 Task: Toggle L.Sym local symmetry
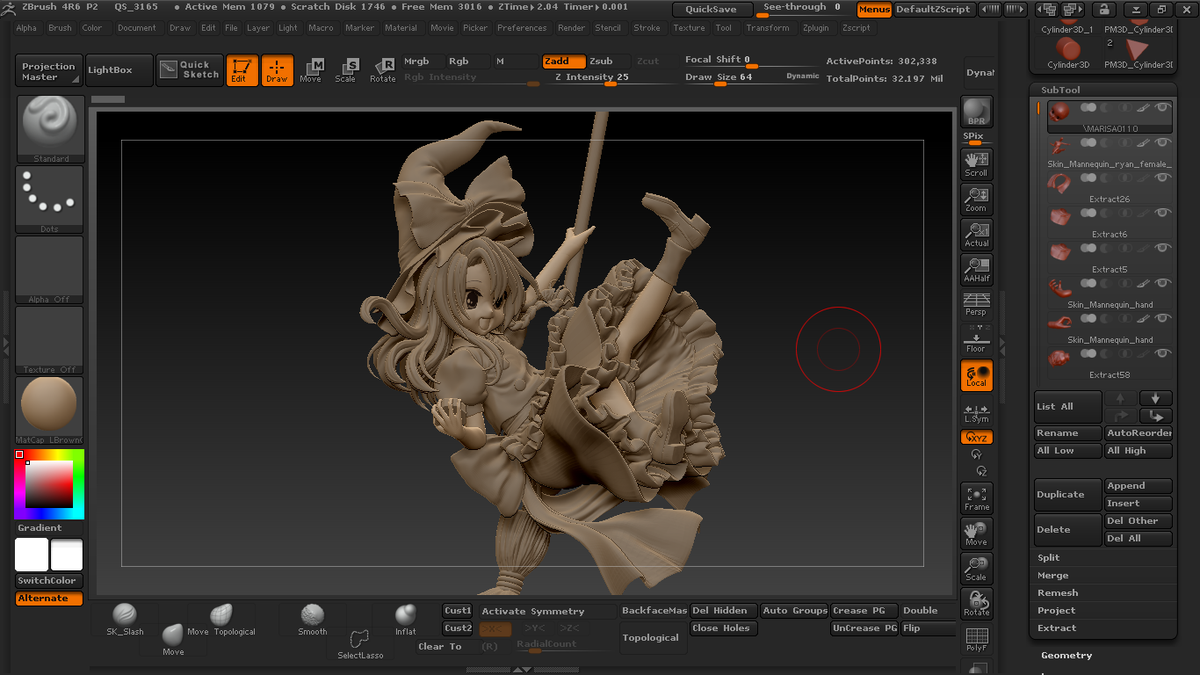(x=976, y=413)
